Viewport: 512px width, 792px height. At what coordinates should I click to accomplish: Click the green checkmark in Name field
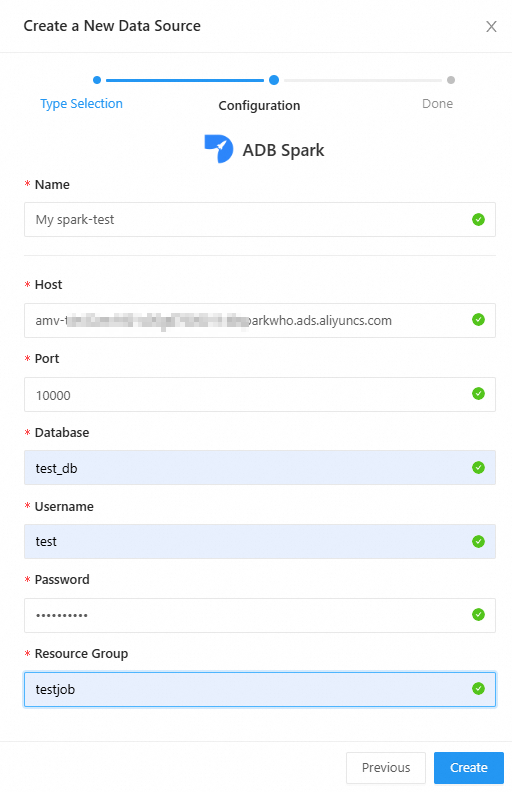pos(478,220)
